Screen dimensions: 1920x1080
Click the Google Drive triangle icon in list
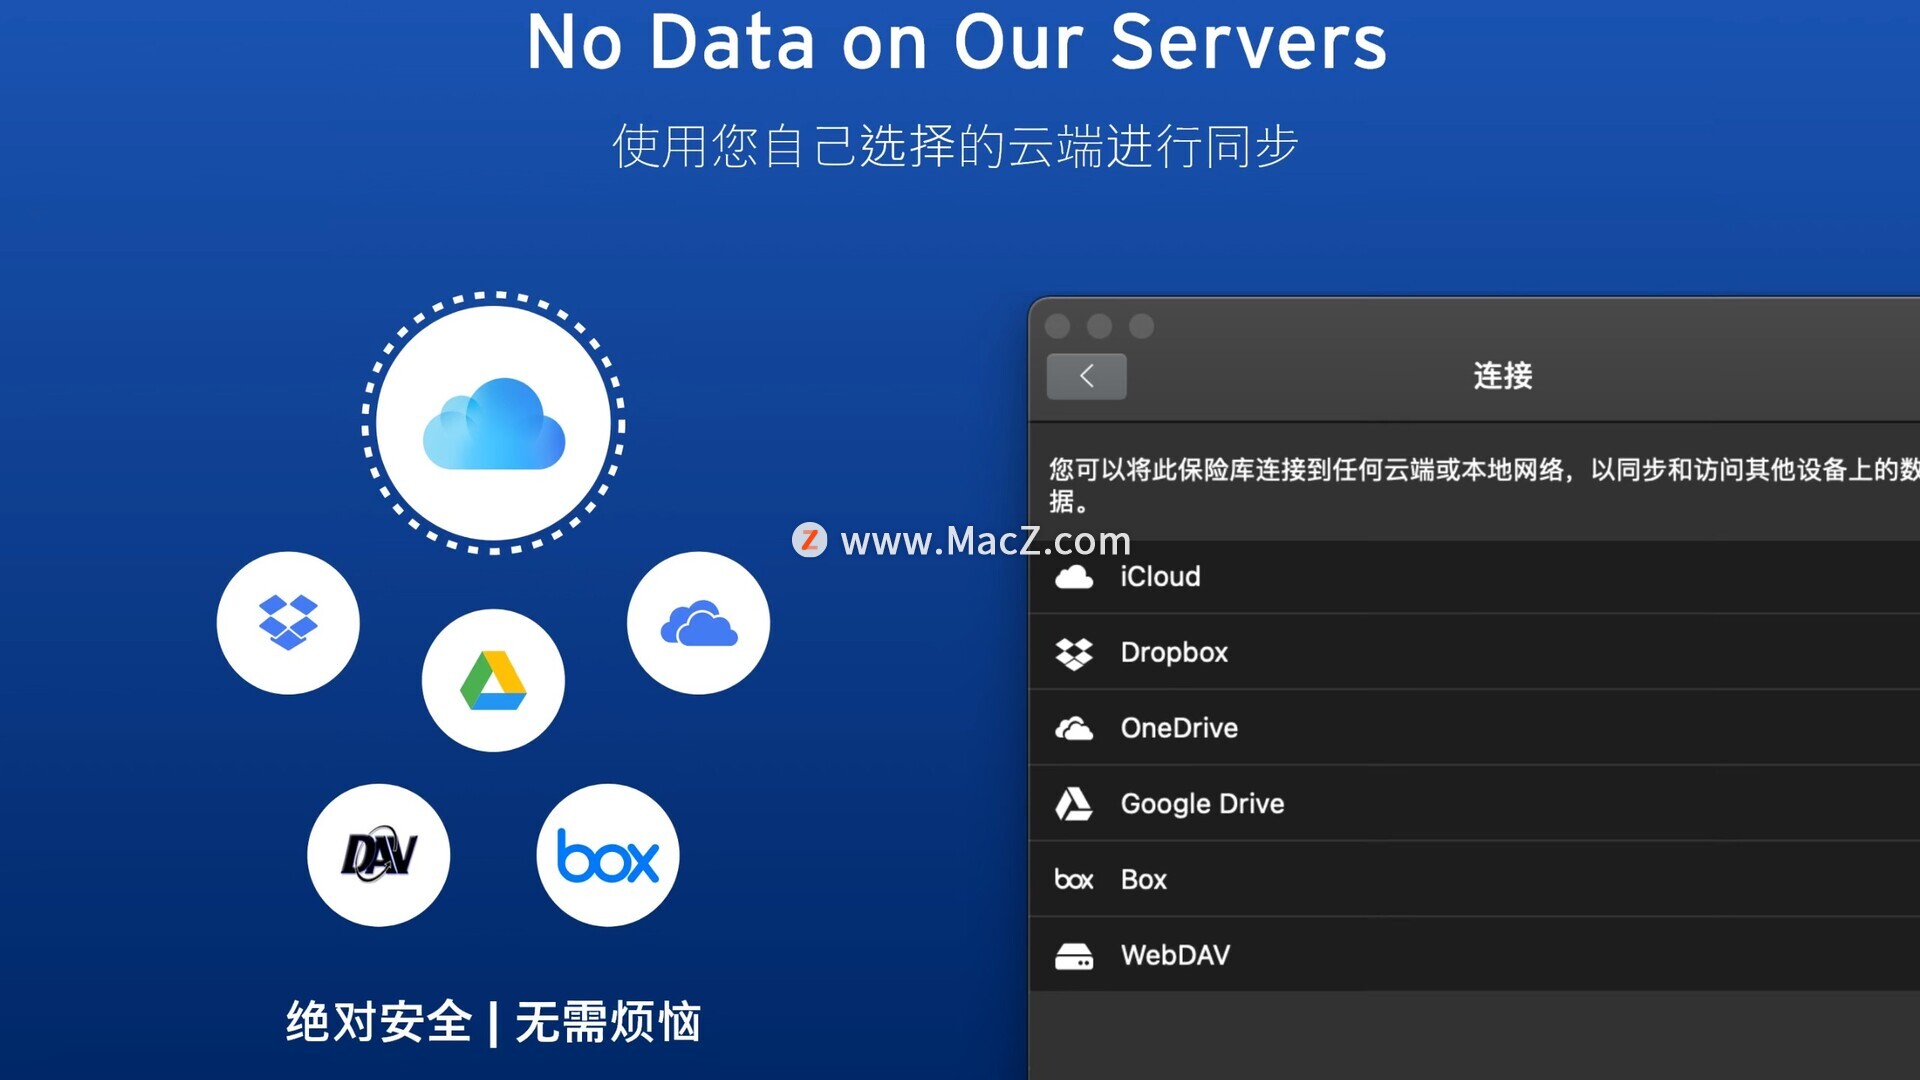[1074, 804]
